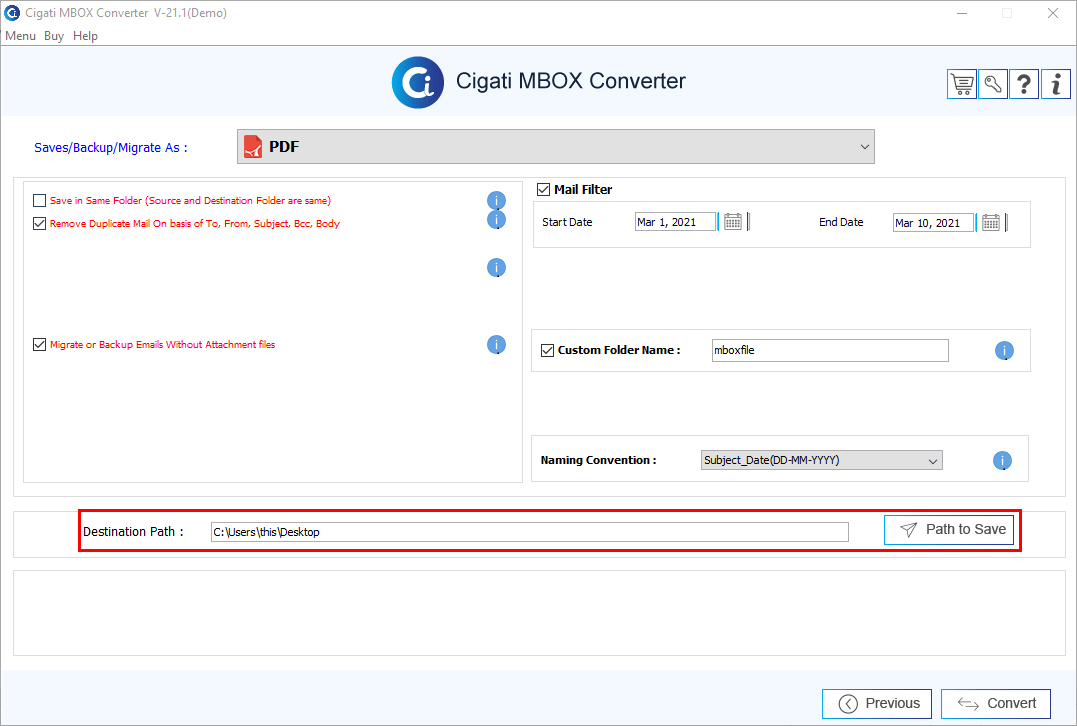Viewport: 1077px width, 726px height.
Task: Show info for Custom Folder Name
Action: [1004, 351]
